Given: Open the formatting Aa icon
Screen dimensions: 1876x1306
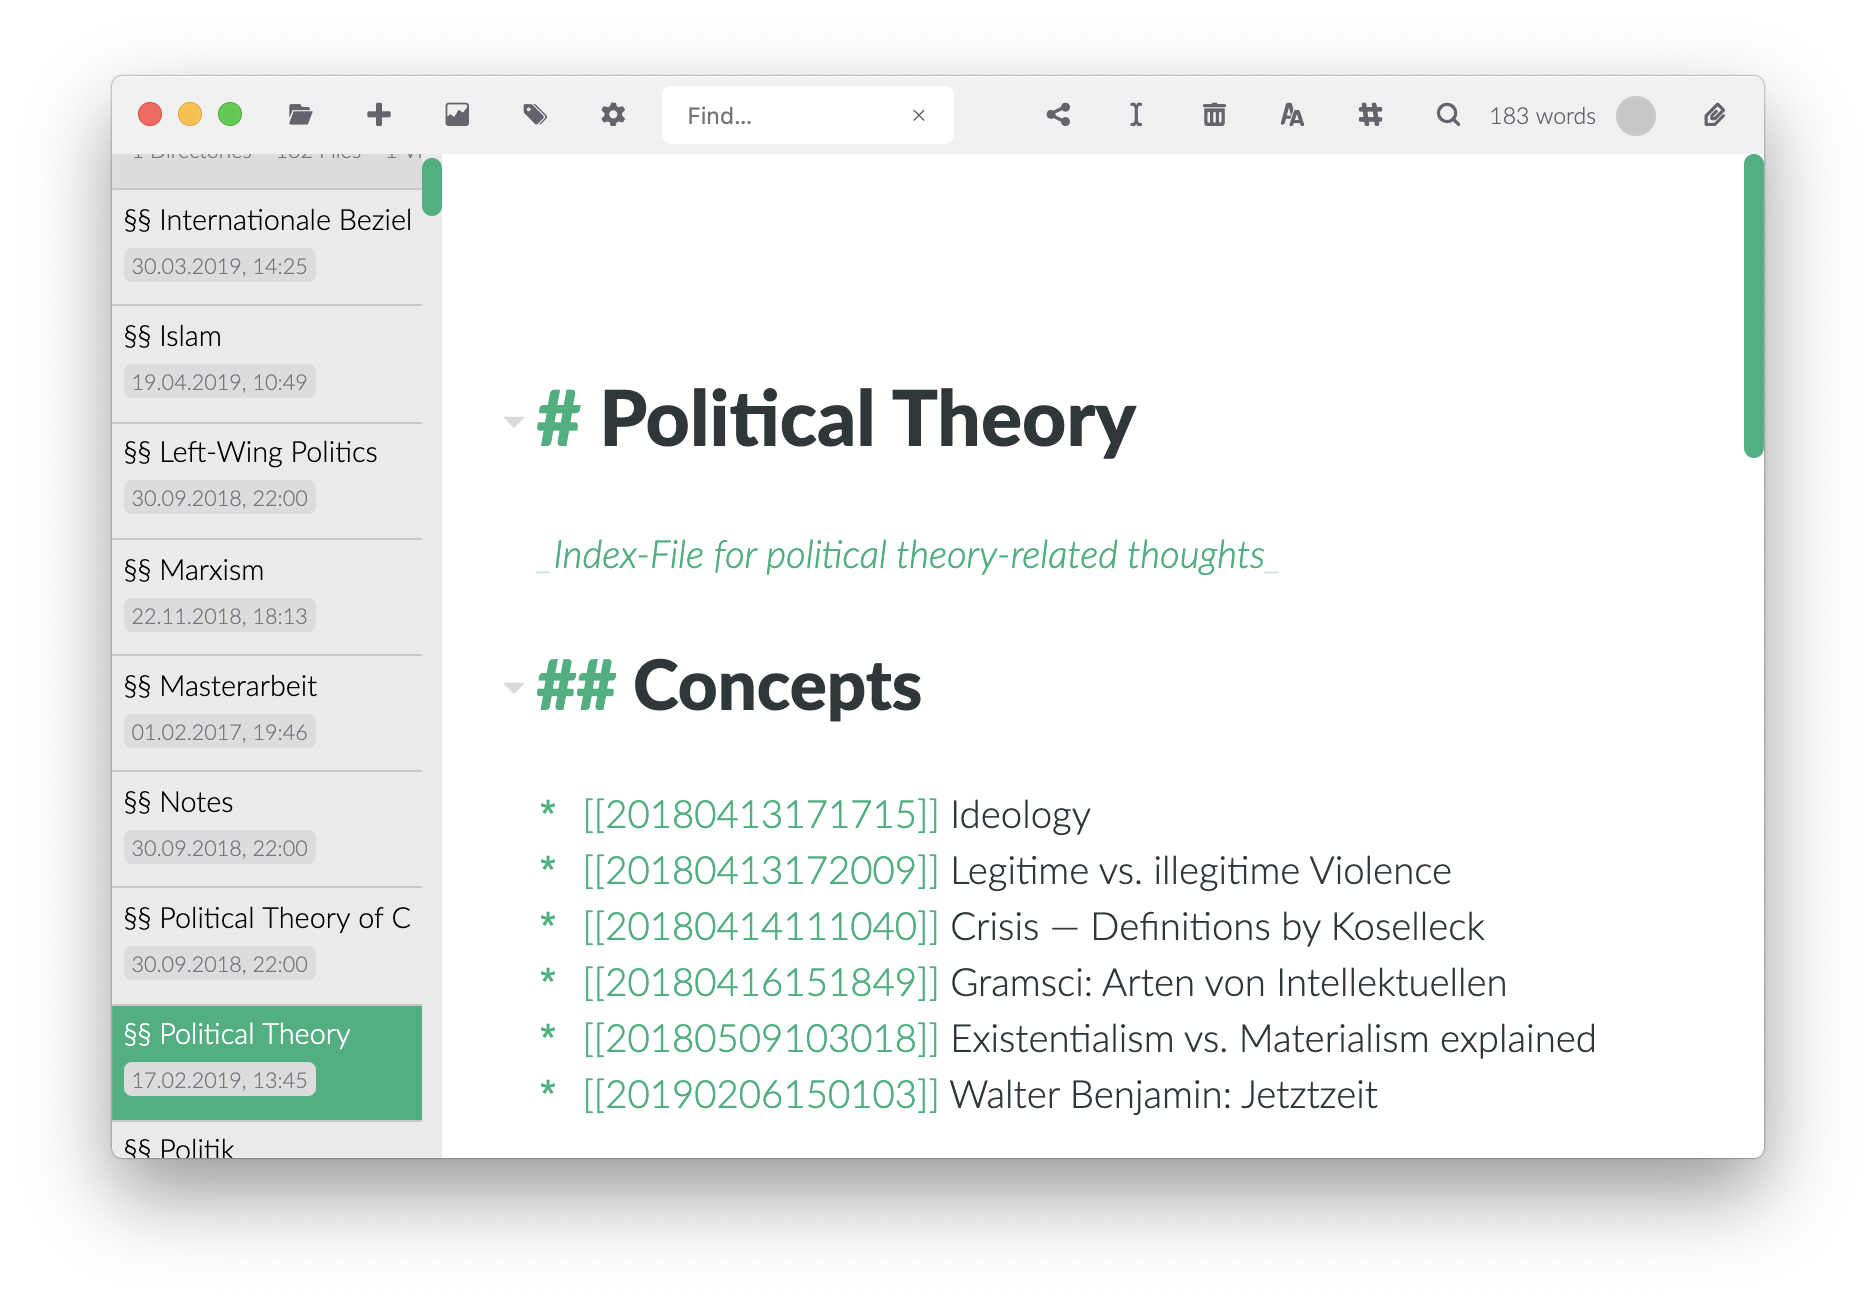Looking at the screenshot, I should [1292, 115].
